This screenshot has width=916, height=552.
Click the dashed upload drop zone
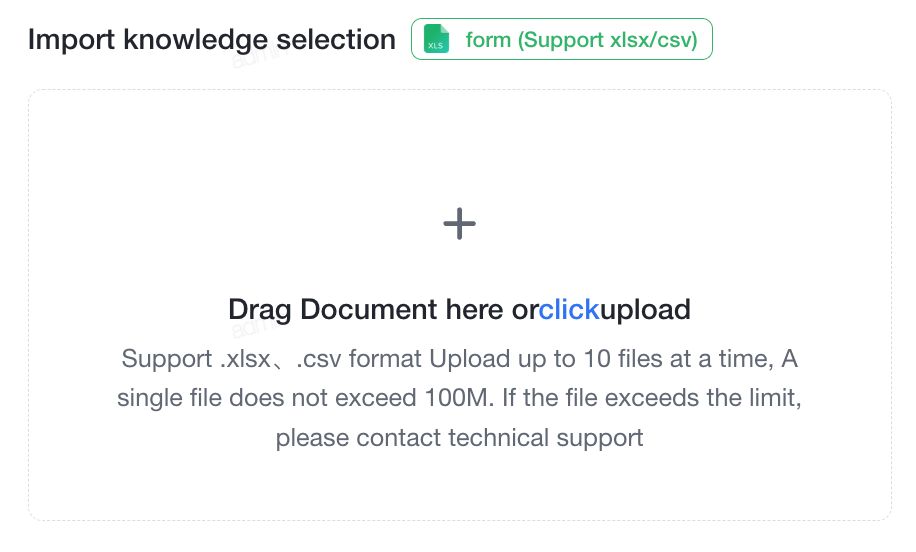(460, 305)
